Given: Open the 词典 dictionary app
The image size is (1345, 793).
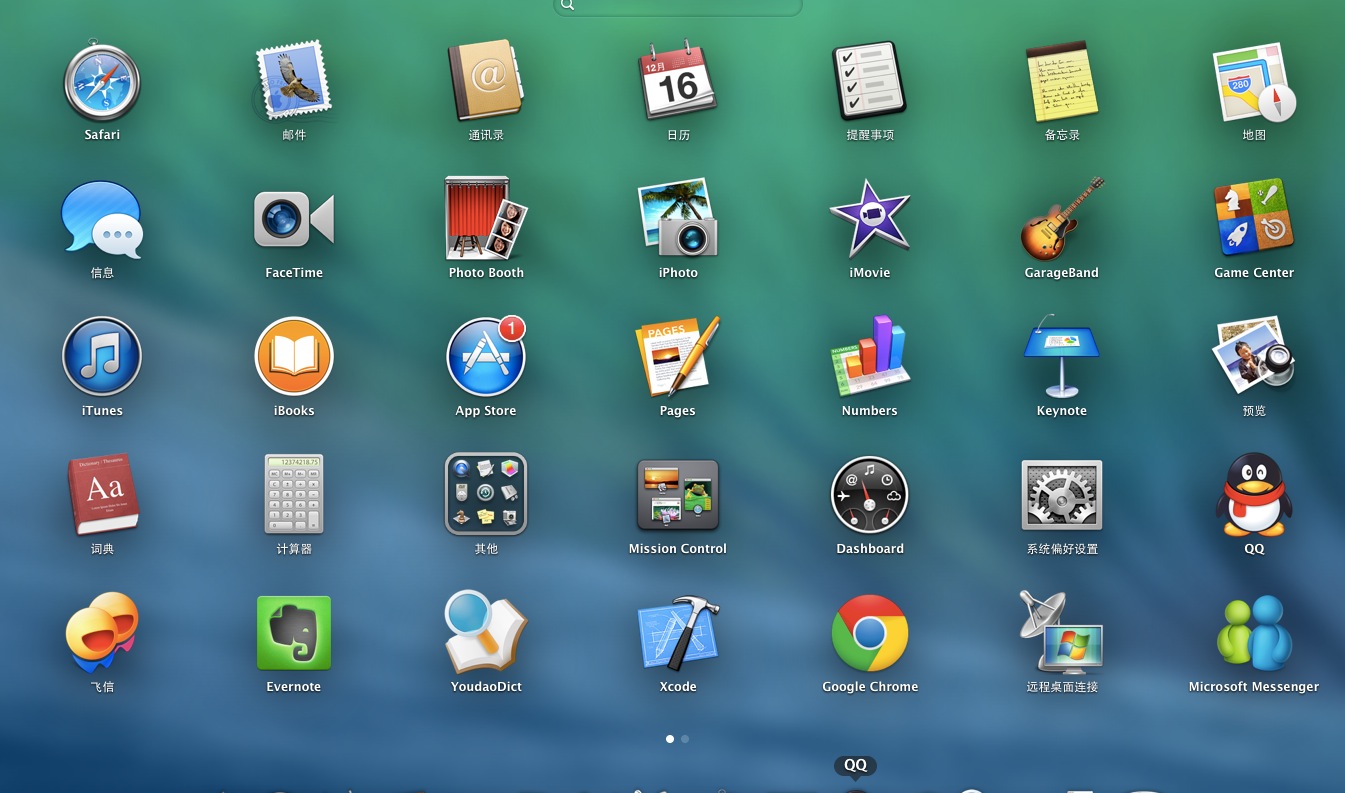Looking at the screenshot, I should click(102, 495).
